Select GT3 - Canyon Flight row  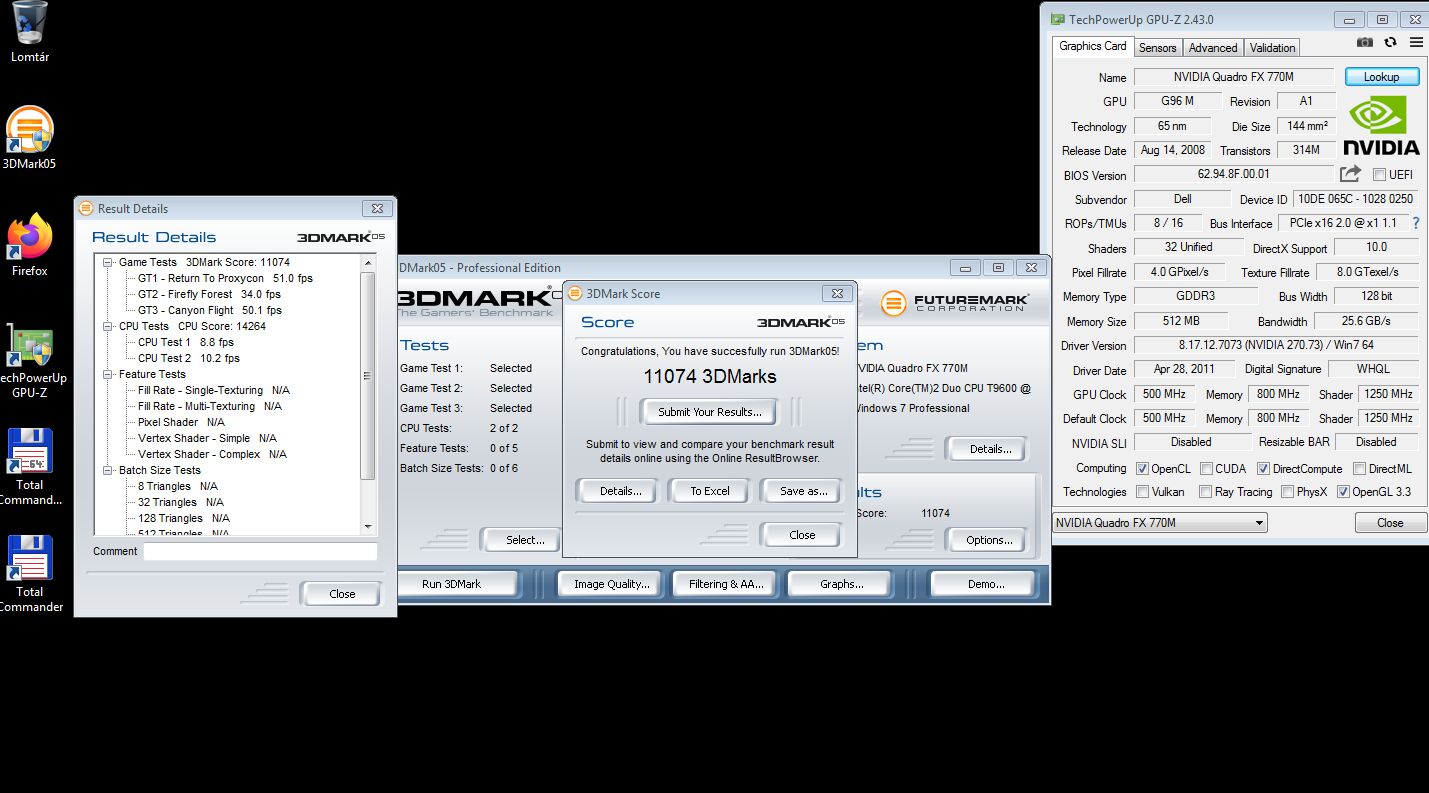(x=210, y=310)
